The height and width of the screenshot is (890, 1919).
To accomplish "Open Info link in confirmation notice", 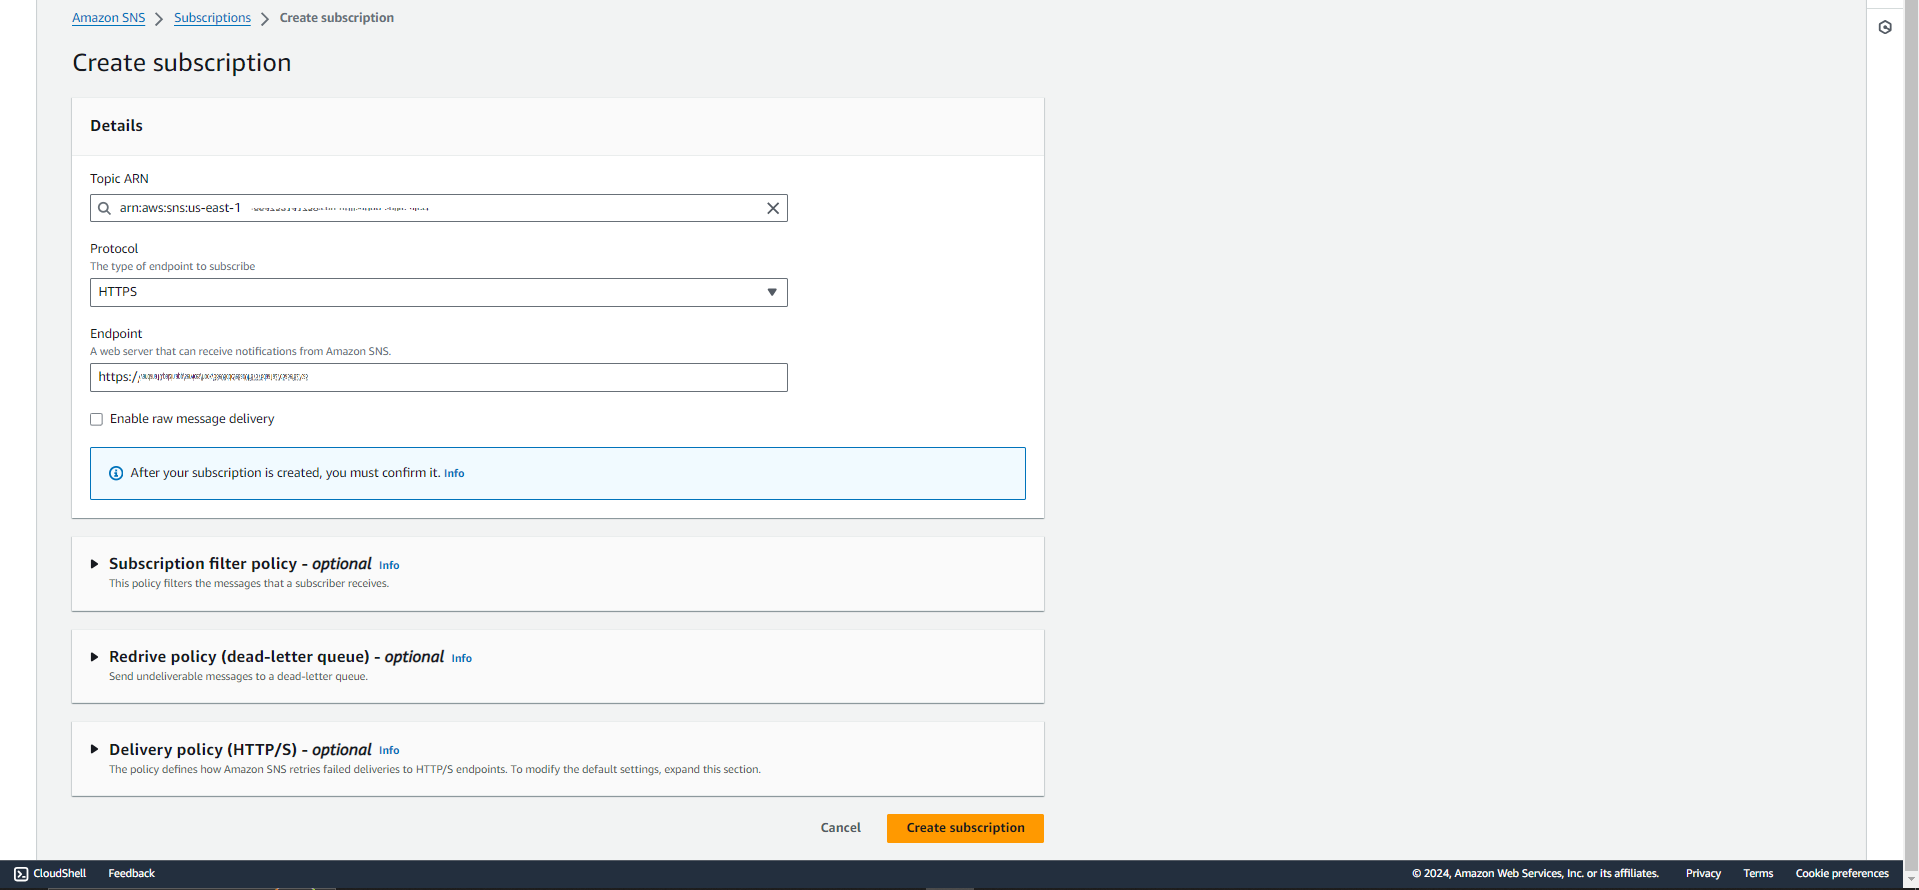I will 454,473.
